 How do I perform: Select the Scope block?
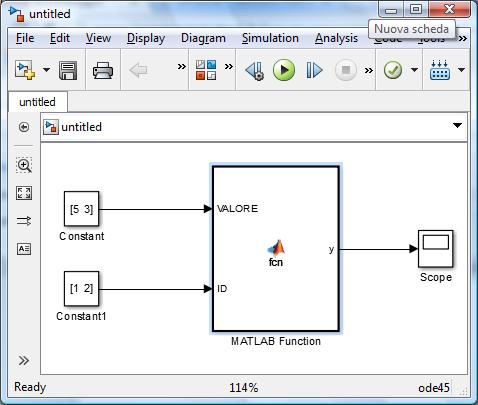point(436,249)
